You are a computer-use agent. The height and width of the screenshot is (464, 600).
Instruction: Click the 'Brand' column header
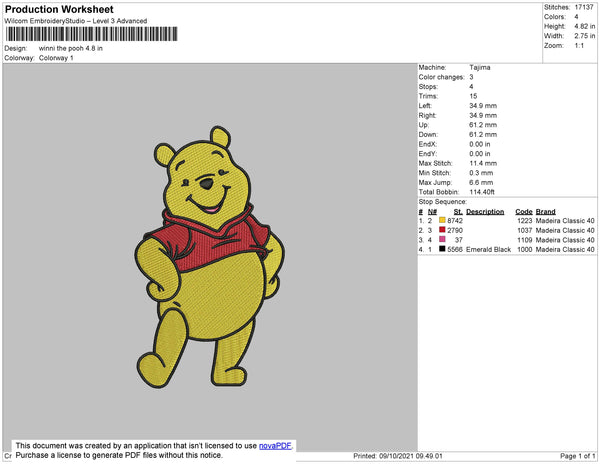tap(545, 212)
